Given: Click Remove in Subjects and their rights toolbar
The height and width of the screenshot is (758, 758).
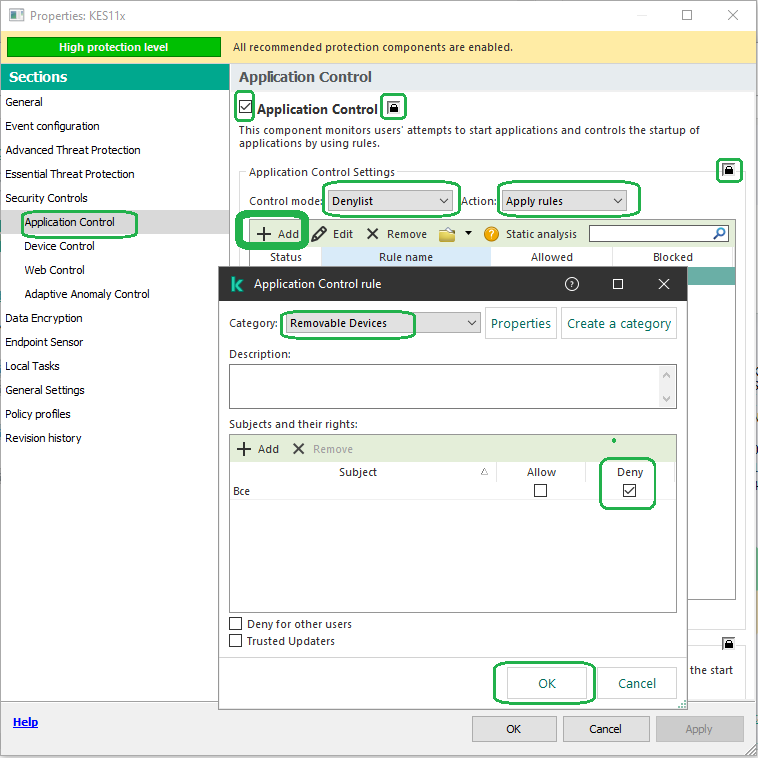Looking at the screenshot, I should [323, 449].
